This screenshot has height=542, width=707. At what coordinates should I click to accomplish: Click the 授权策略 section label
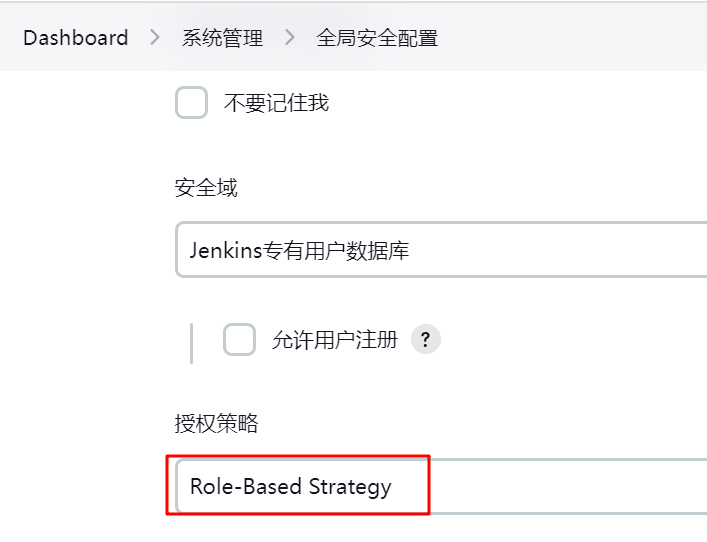click(216, 424)
